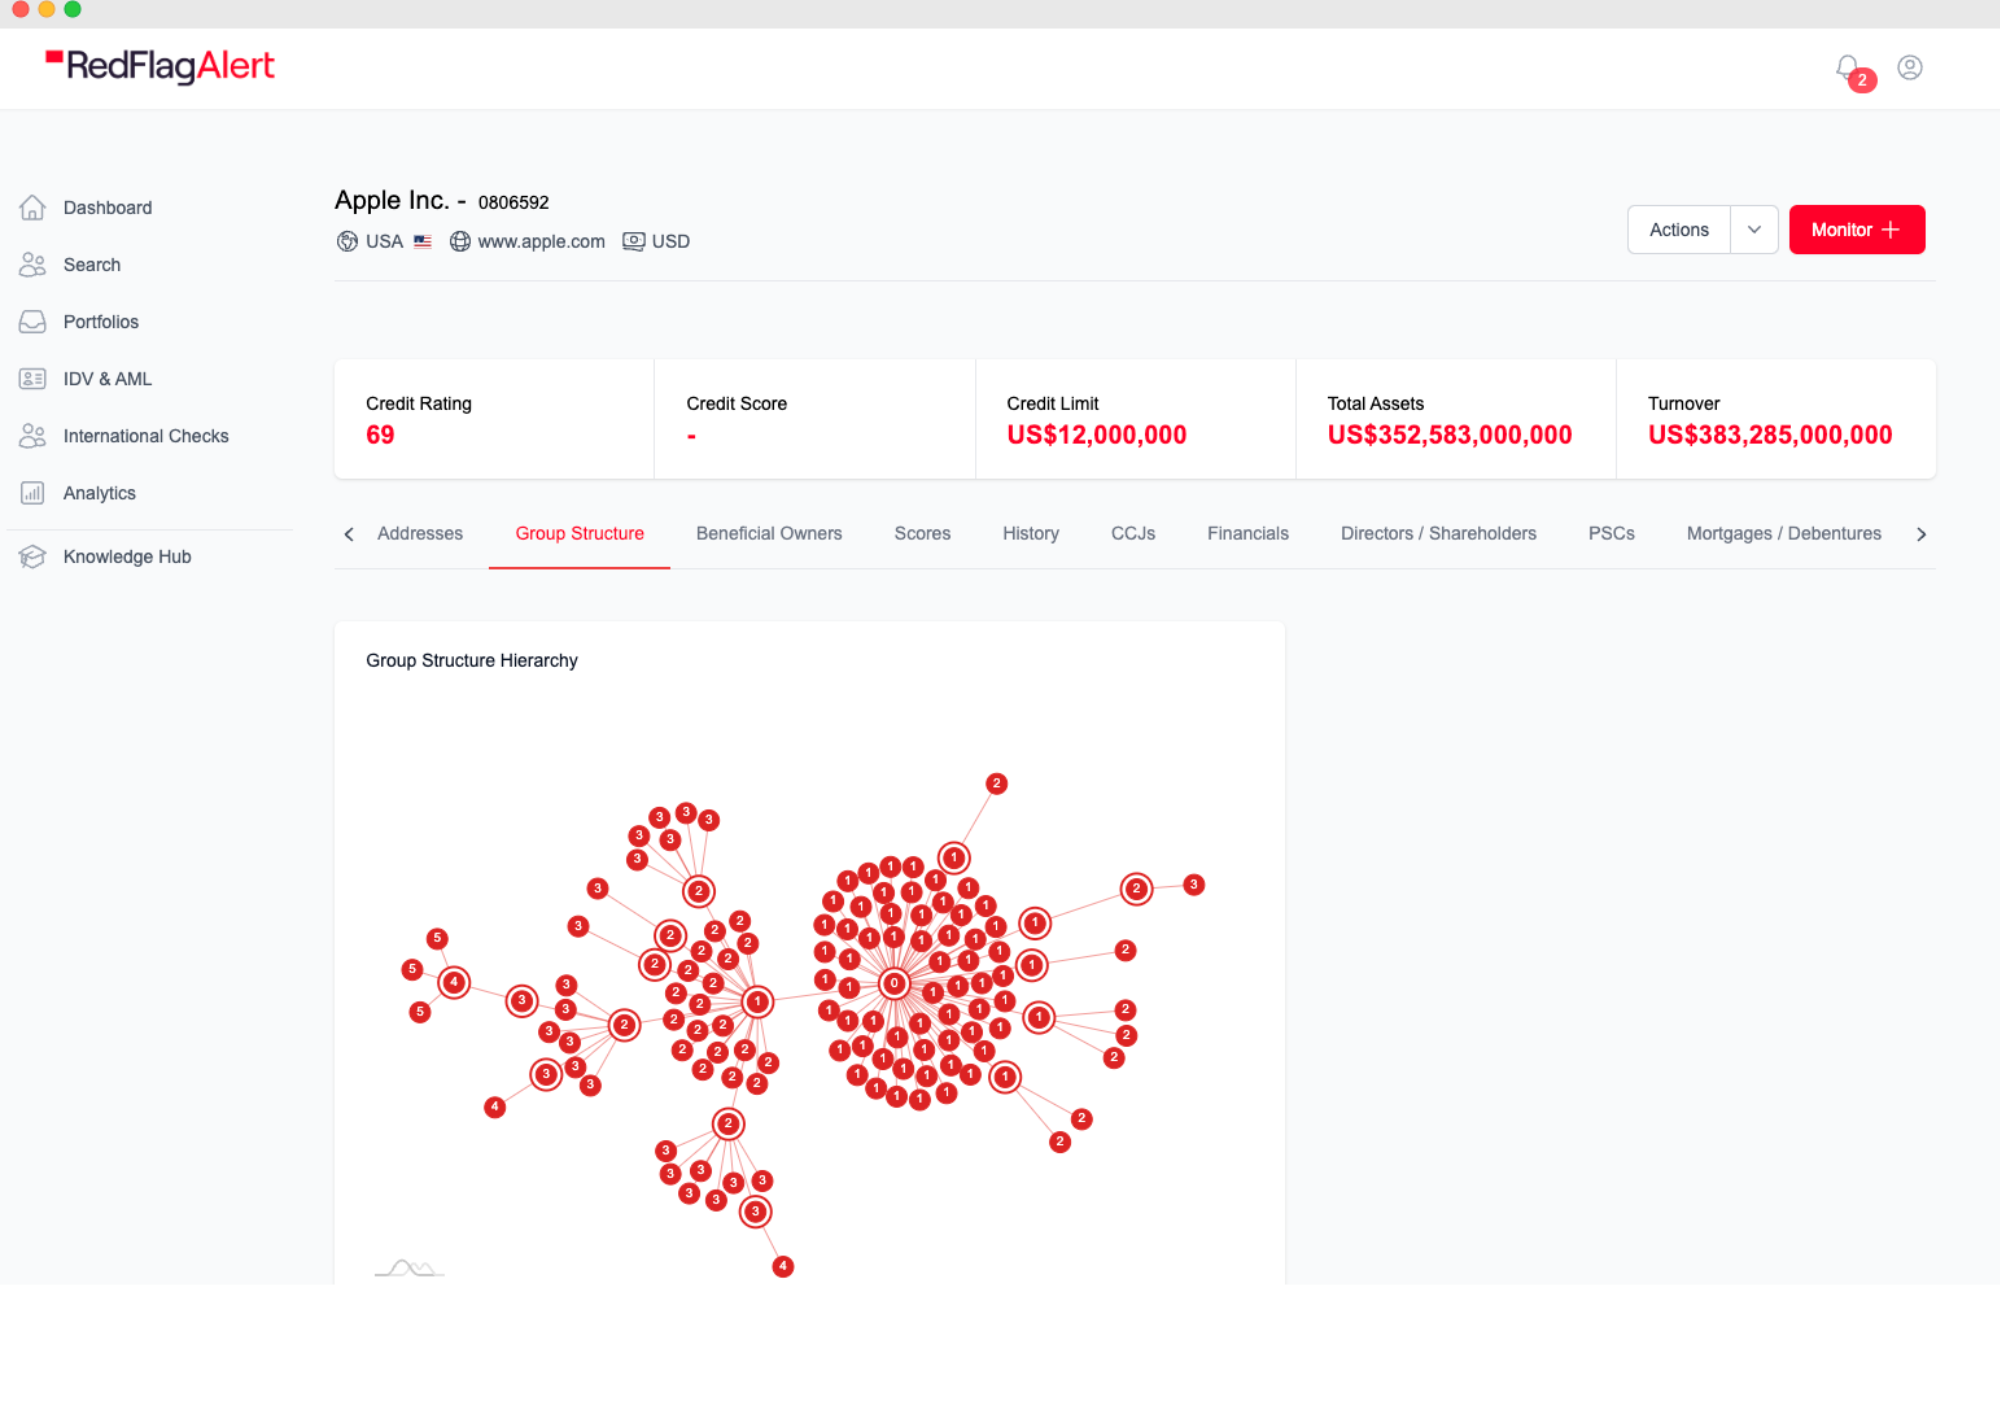Click the RedFlagAlert logo
Screen dimensions: 2000x1414
pyautogui.click(x=160, y=66)
